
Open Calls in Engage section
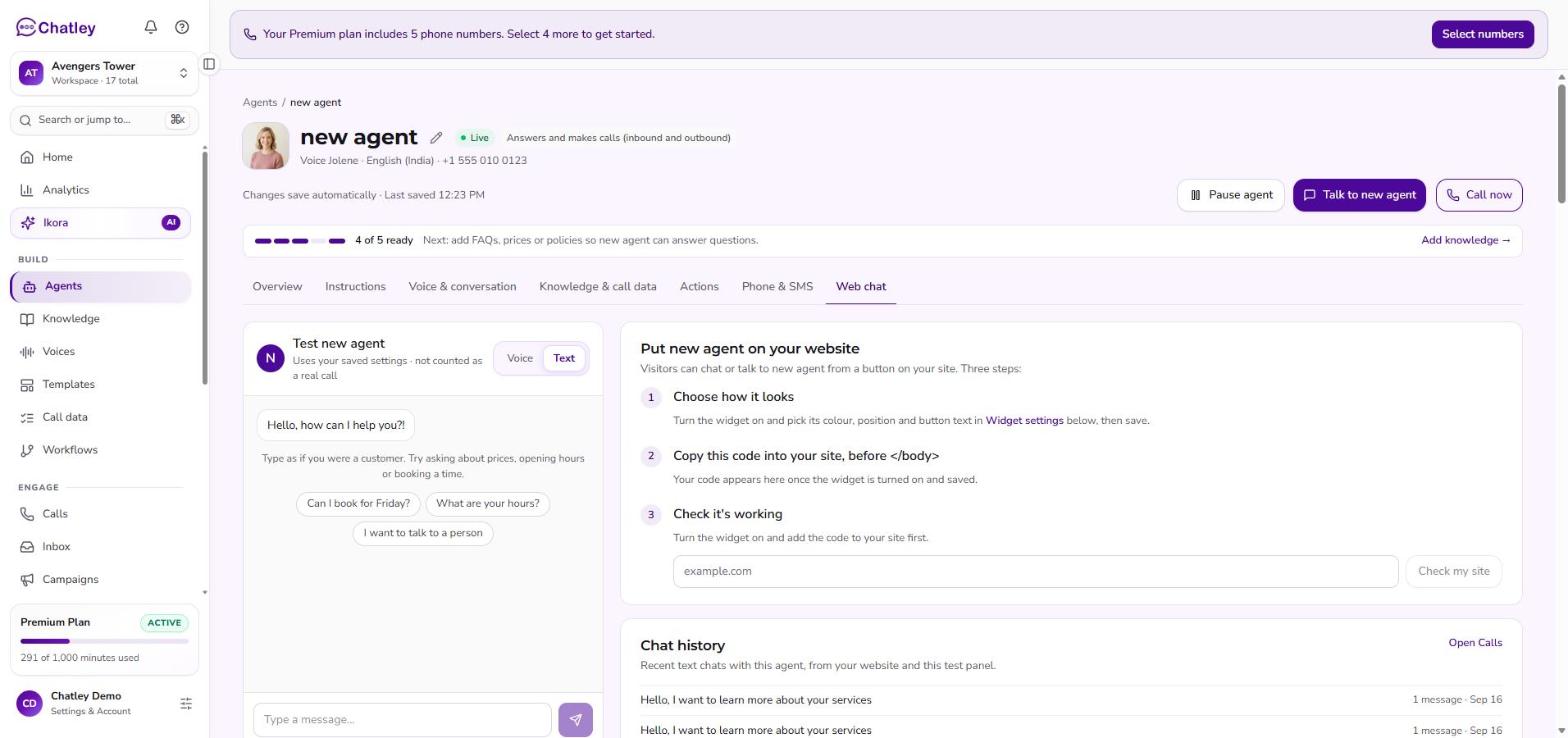pos(100,514)
